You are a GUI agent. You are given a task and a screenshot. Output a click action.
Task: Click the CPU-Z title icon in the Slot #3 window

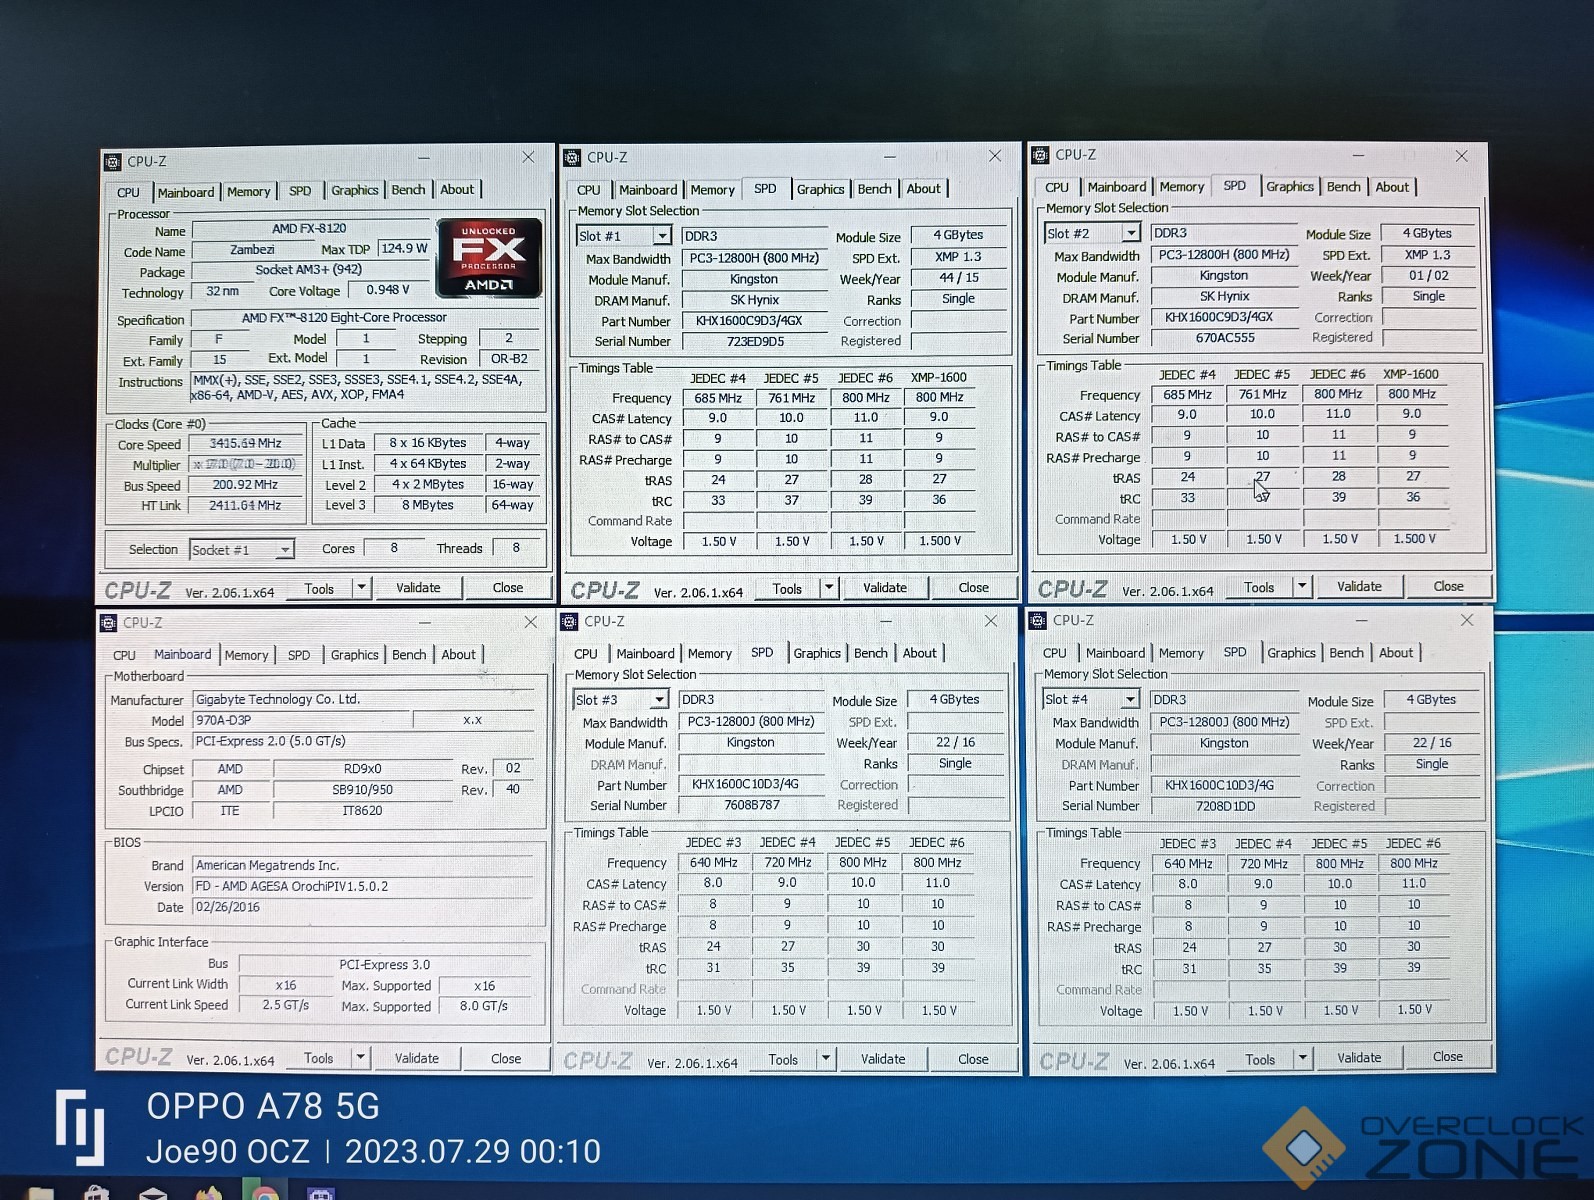(x=569, y=622)
